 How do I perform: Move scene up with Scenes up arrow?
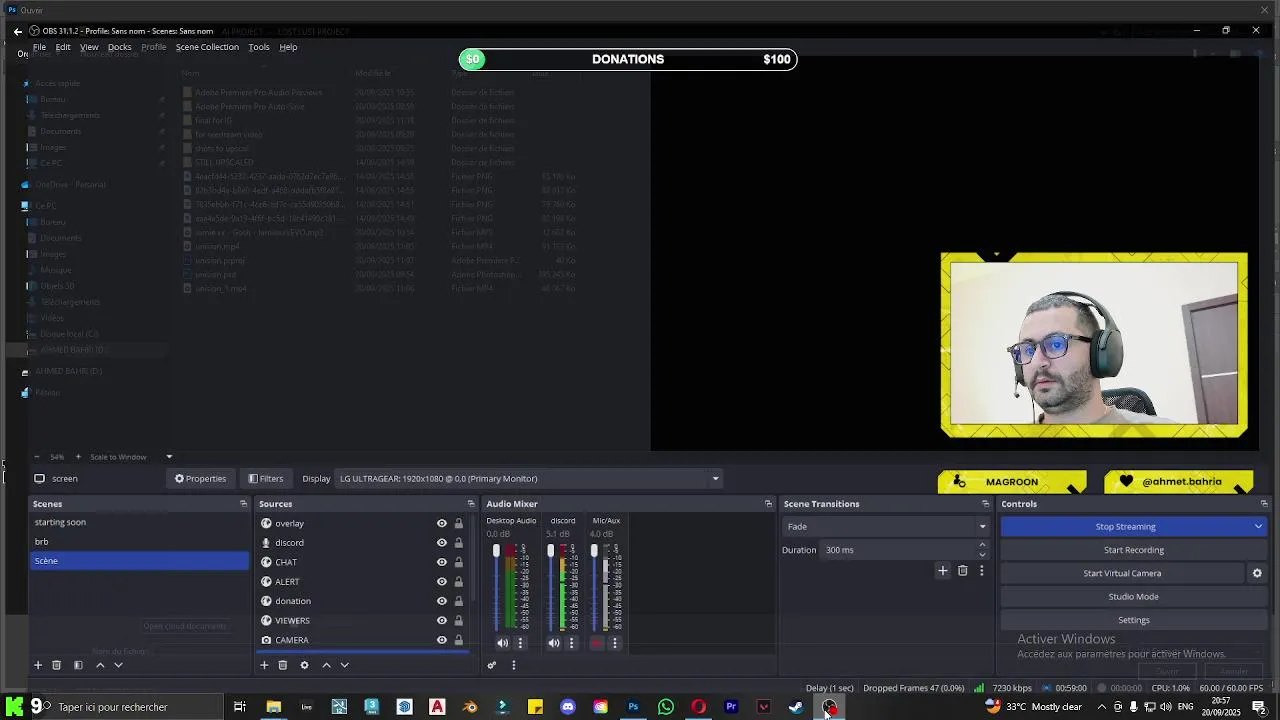tap(100, 665)
